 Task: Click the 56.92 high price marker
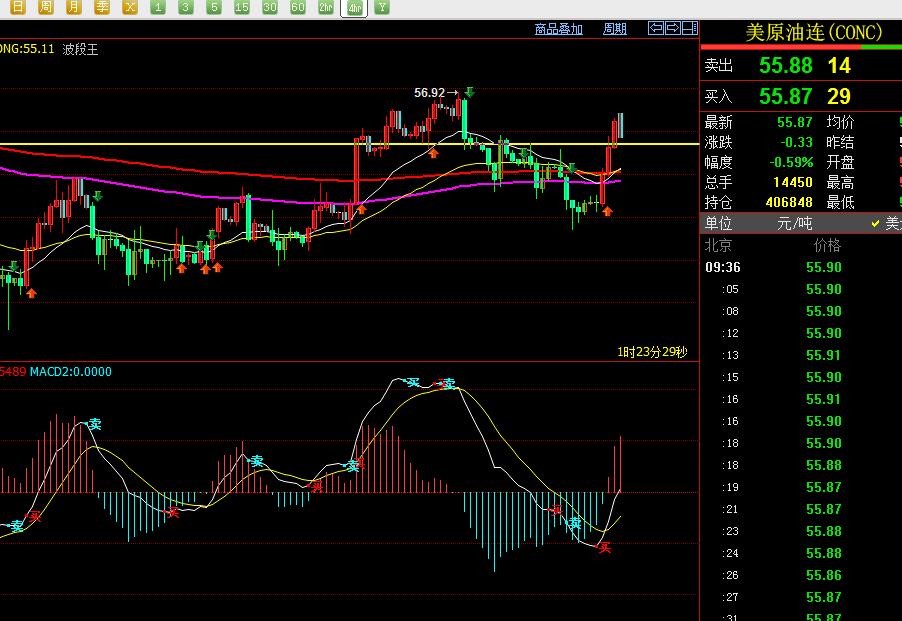point(430,93)
